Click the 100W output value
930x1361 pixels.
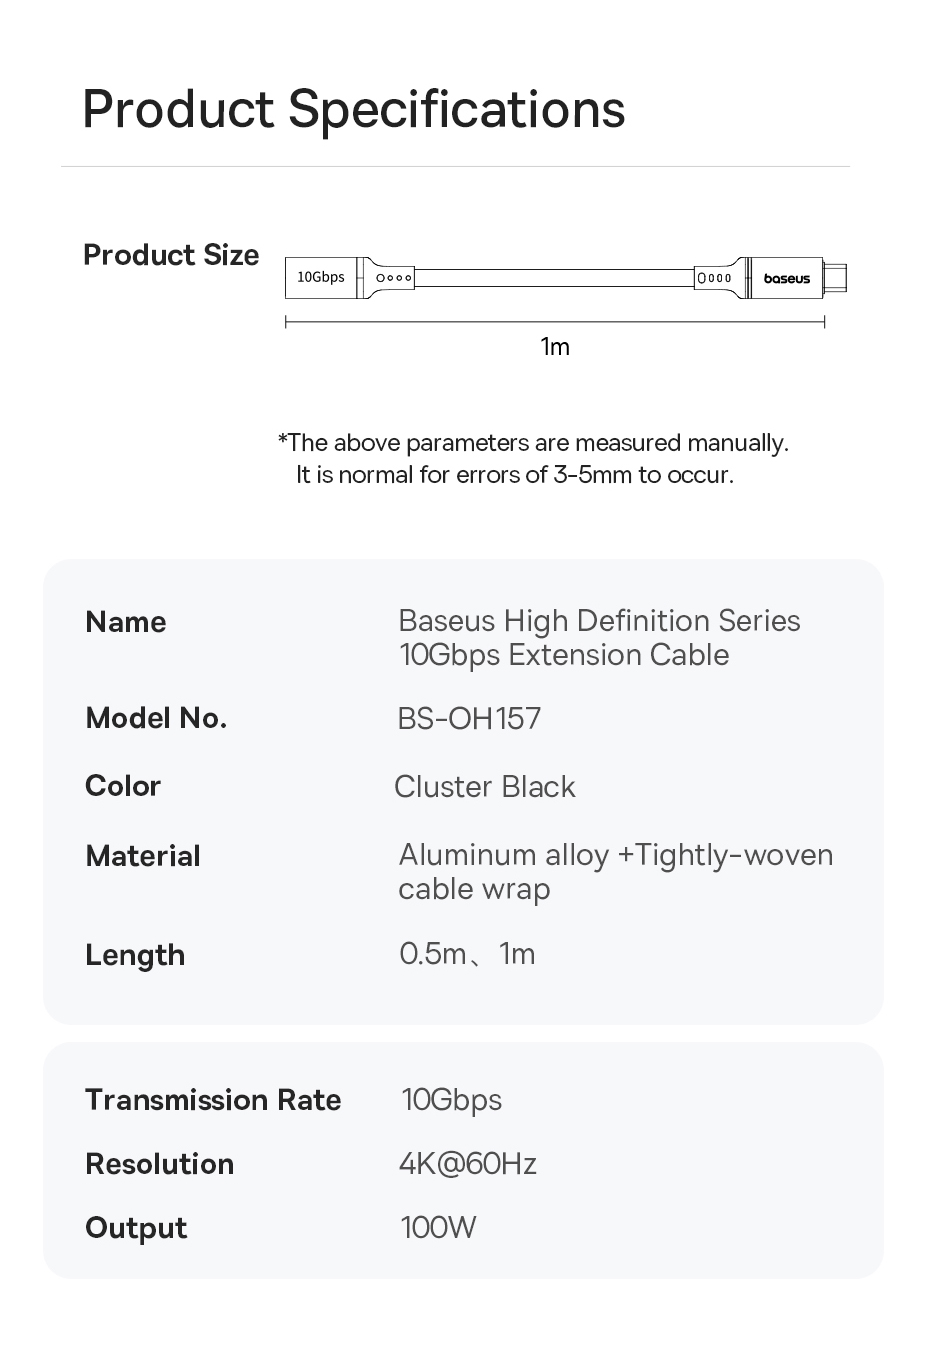pyautogui.click(x=438, y=1228)
